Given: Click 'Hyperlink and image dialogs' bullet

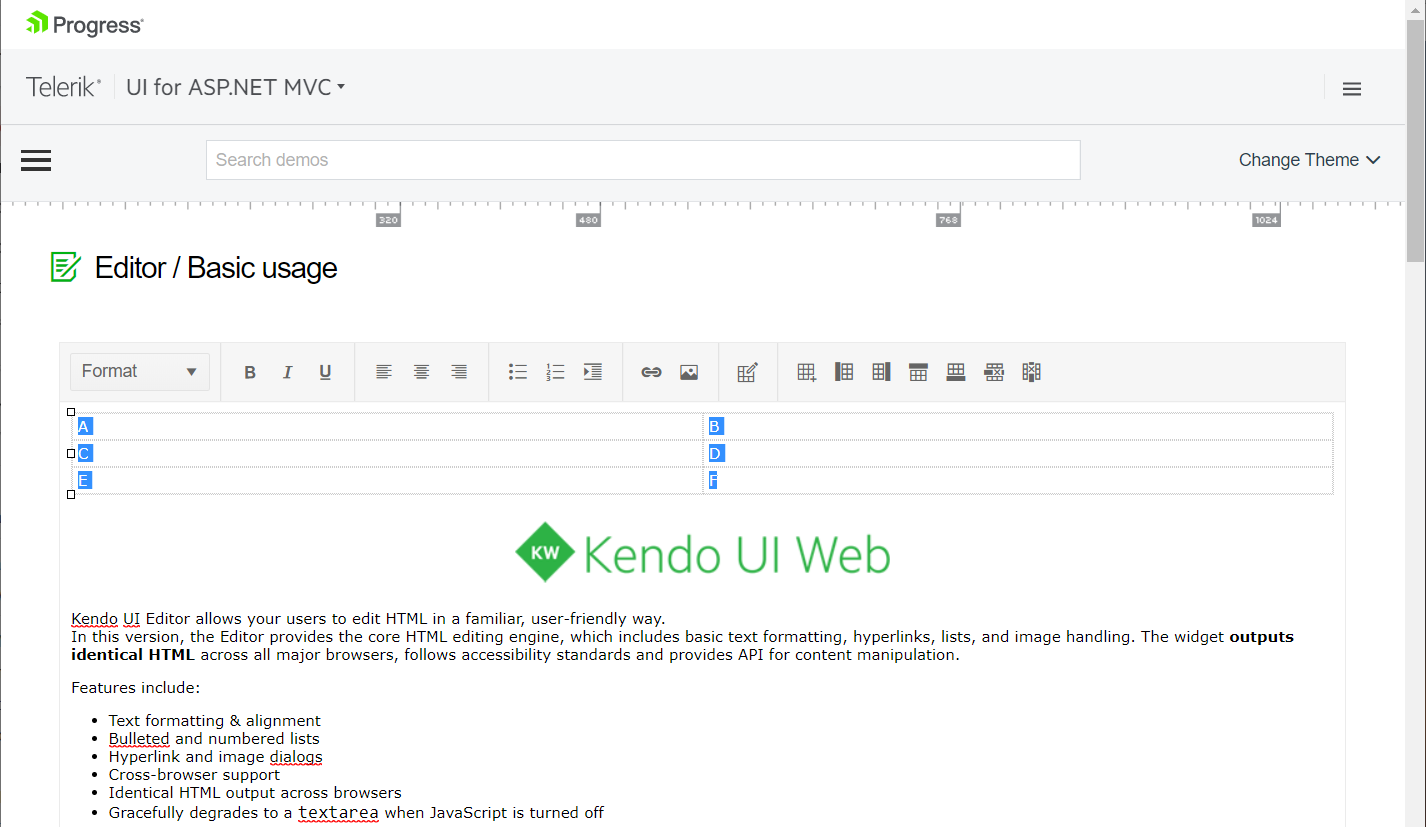Looking at the screenshot, I should tap(215, 757).
